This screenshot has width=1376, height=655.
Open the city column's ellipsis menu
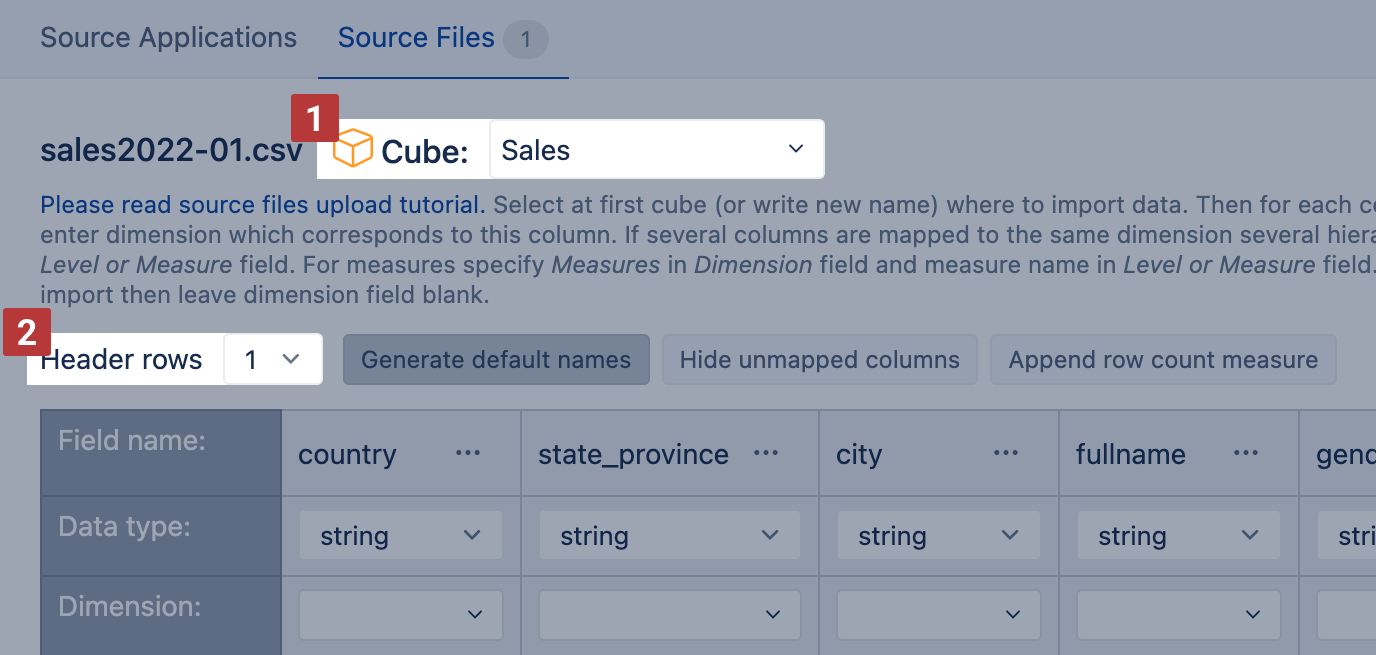click(1004, 452)
